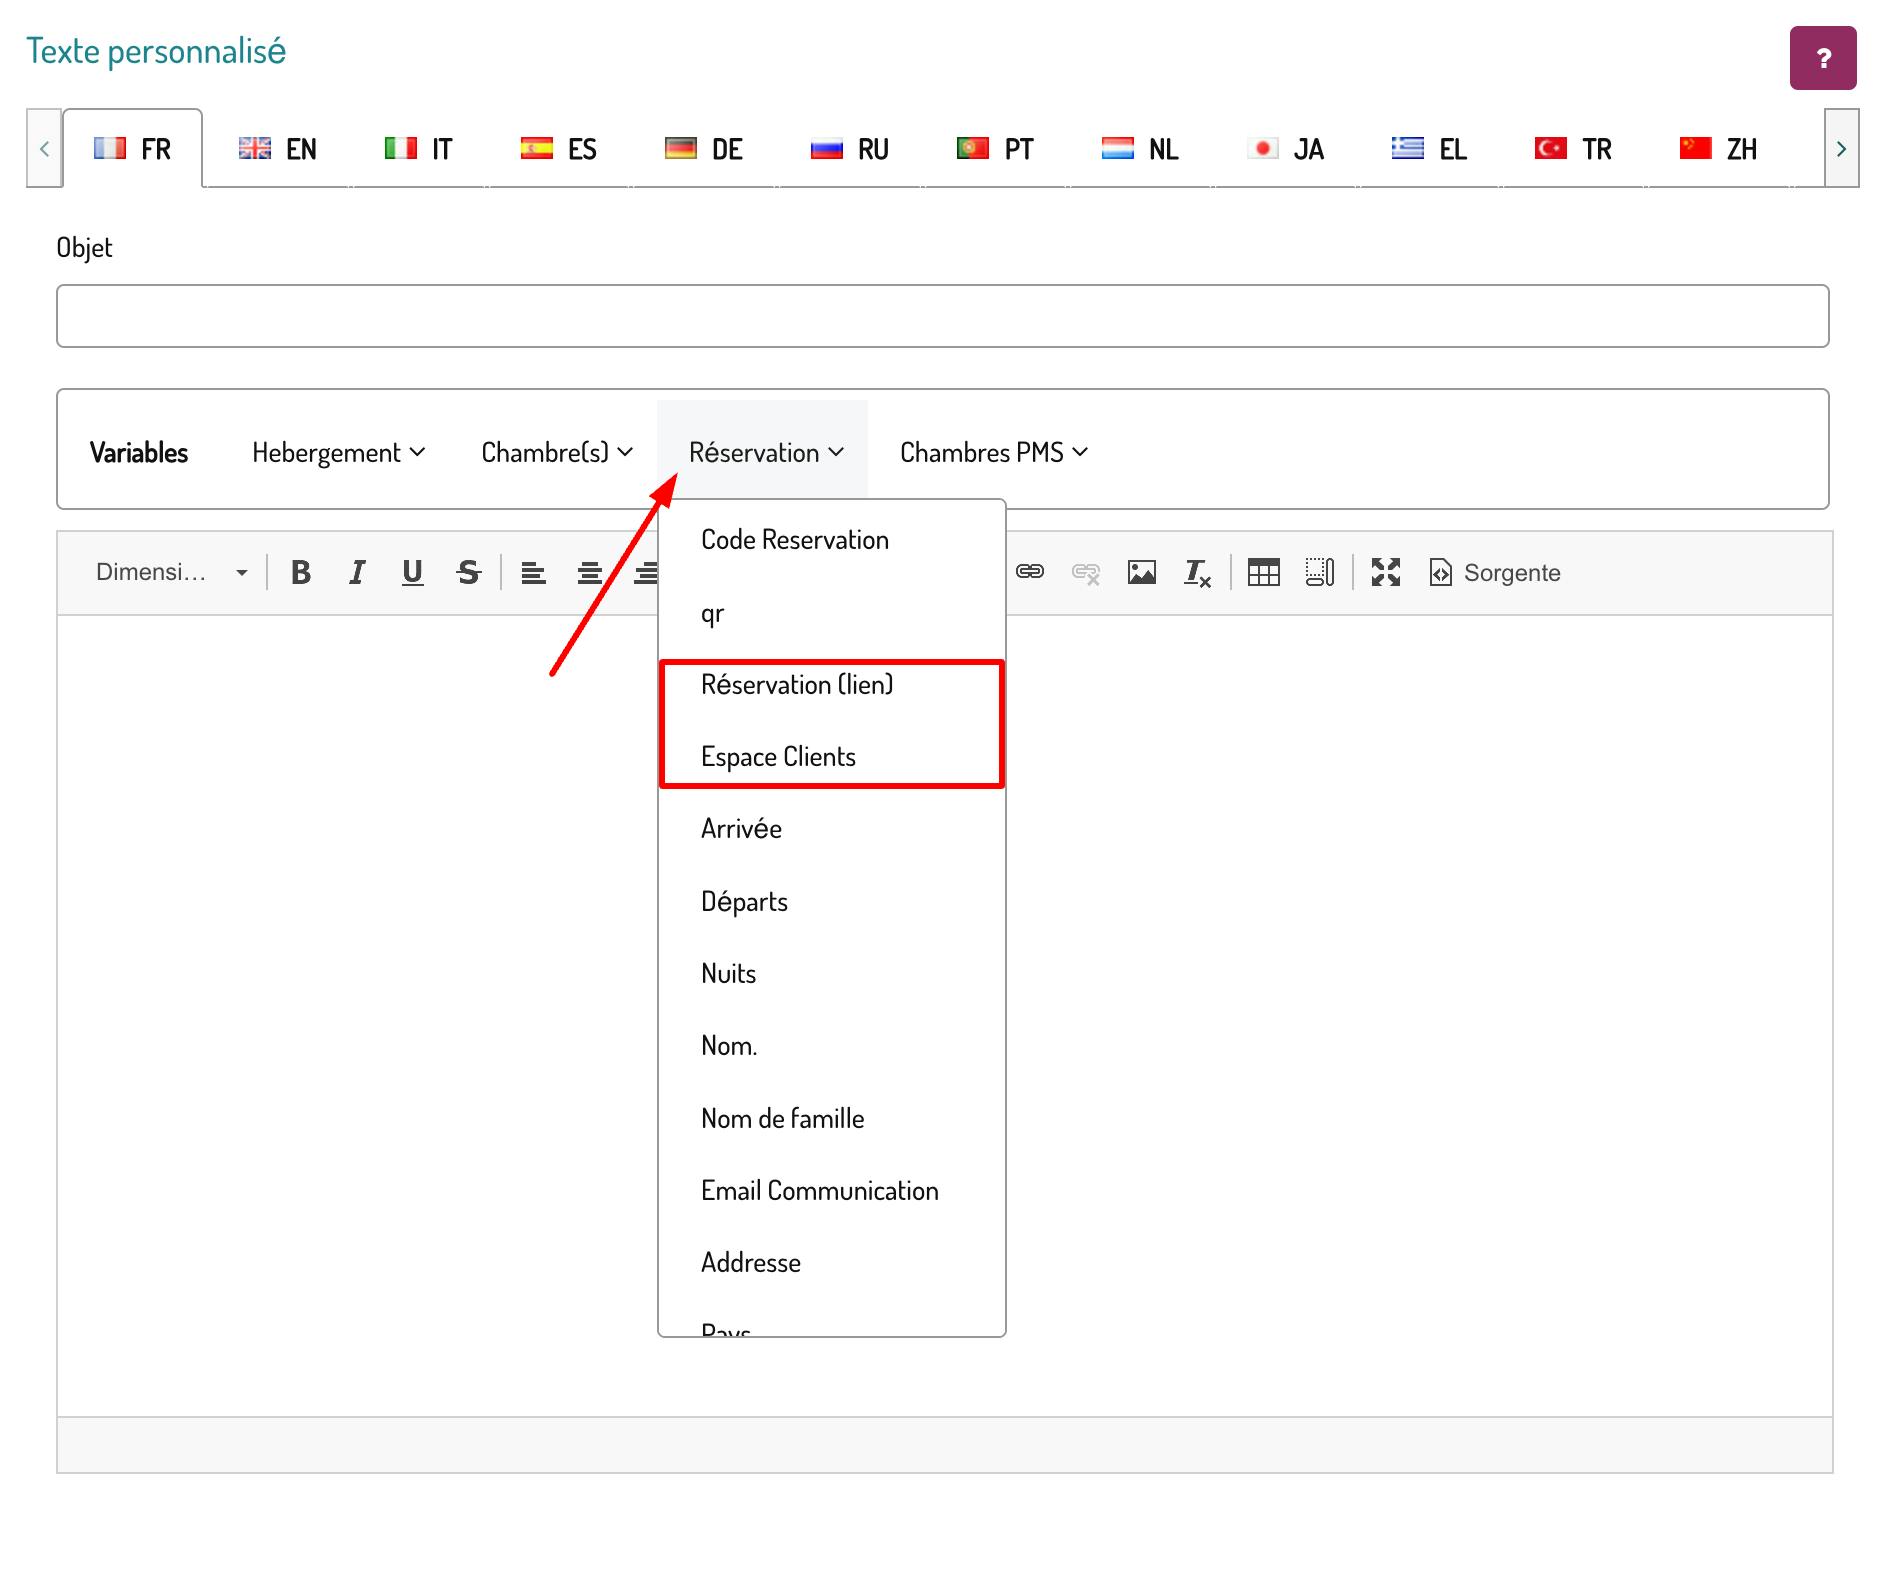Viewport: 1886px width, 1578px height.
Task: Click the underline icon
Action: click(412, 573)
